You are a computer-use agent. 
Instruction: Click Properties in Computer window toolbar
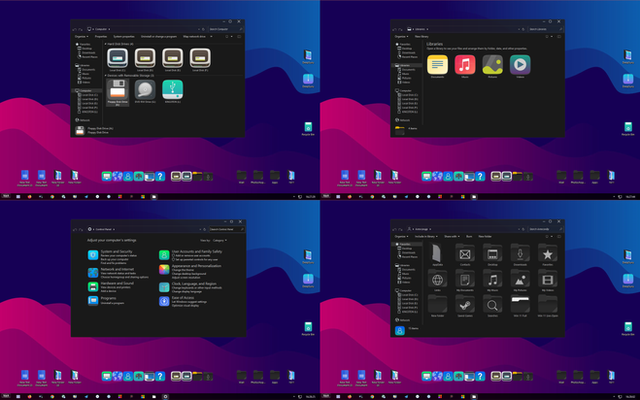[101, 36]
